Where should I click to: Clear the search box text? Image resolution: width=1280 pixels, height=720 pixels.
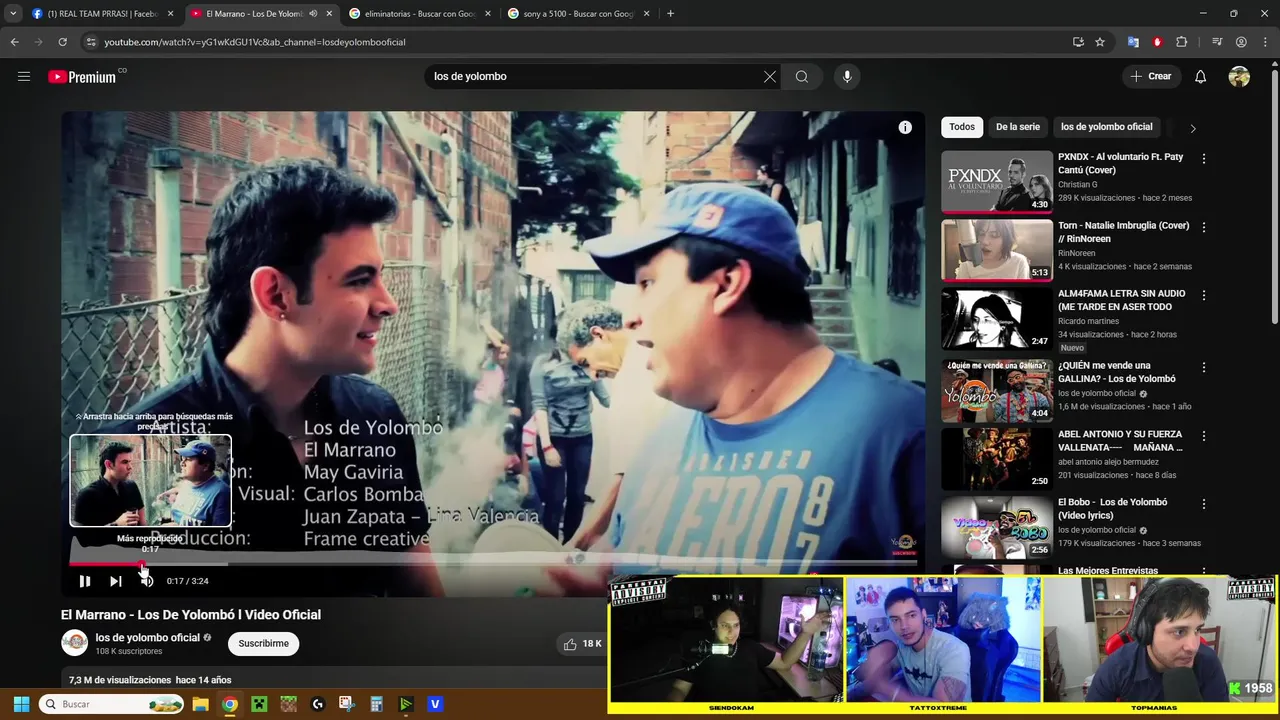pos(769,76)
